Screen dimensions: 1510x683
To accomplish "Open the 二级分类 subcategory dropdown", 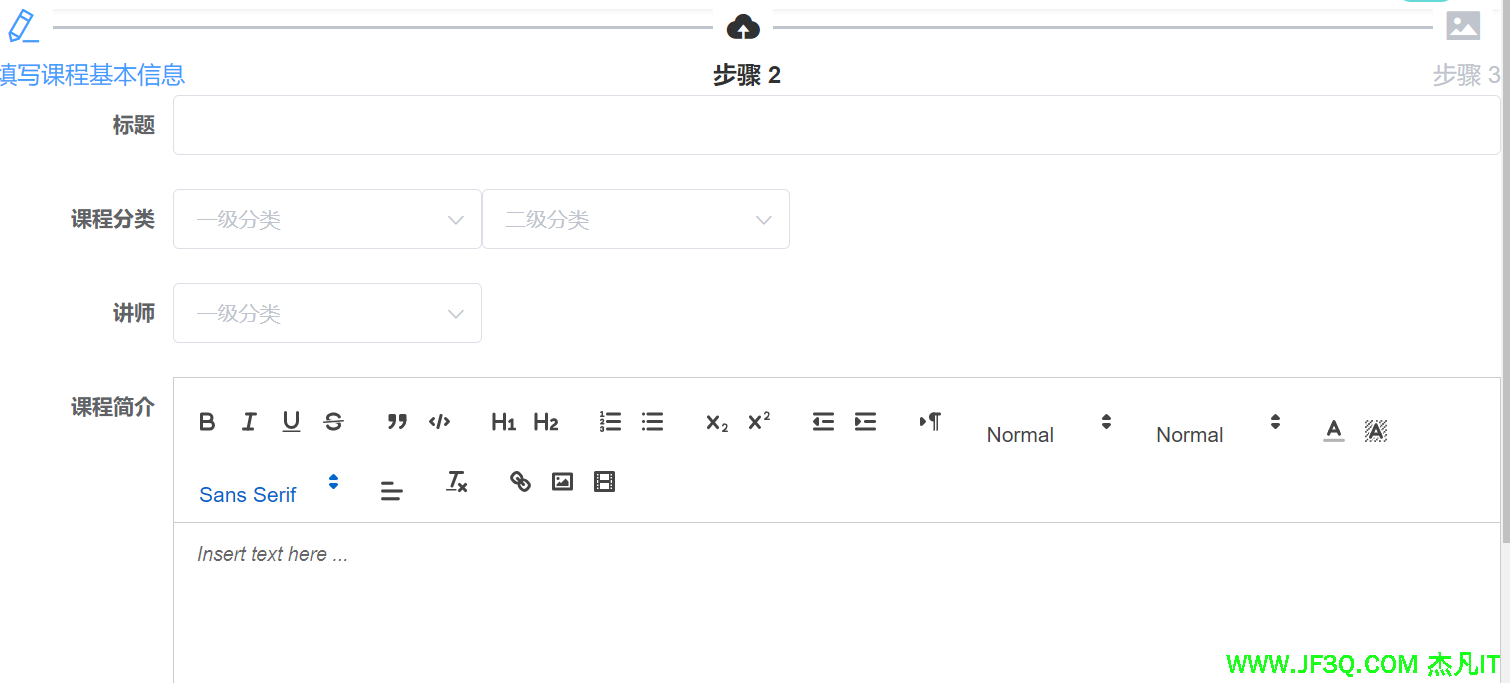I will [635, 219].
